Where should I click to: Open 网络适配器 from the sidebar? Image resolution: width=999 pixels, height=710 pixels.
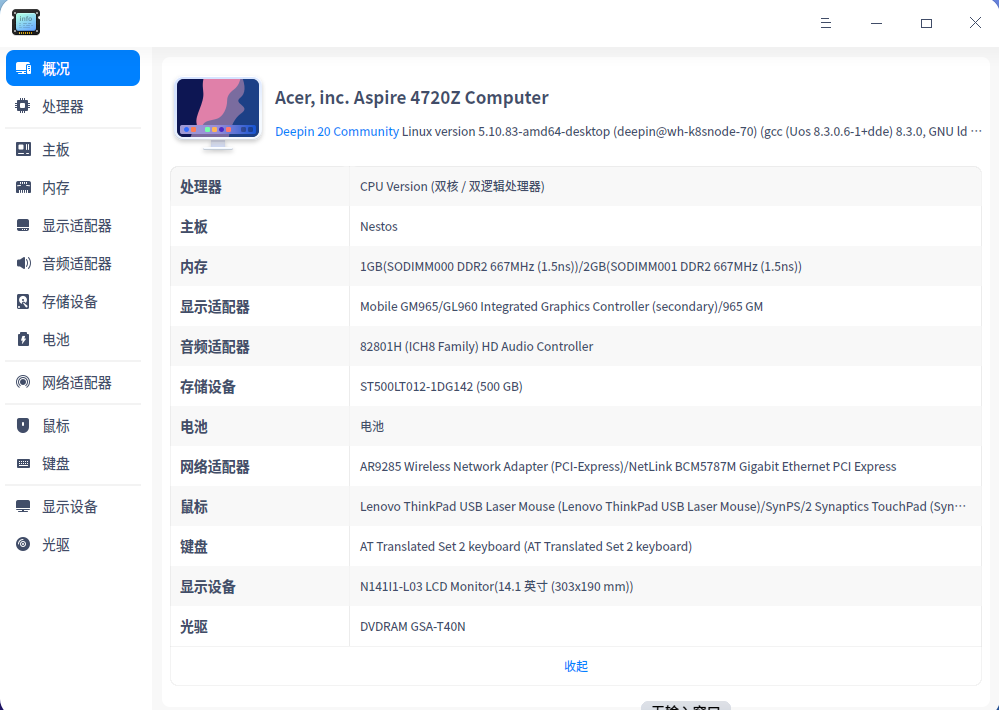[x=22, y=382]
